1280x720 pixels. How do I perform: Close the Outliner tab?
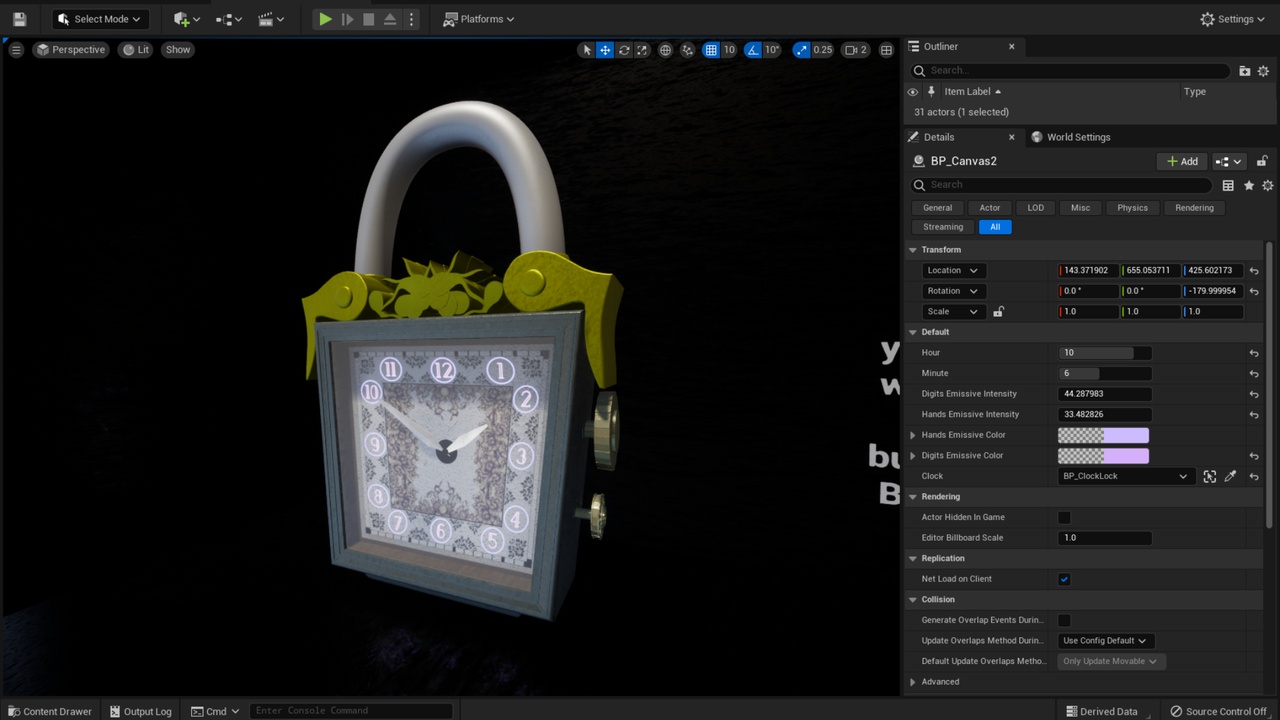point(1012,46)
